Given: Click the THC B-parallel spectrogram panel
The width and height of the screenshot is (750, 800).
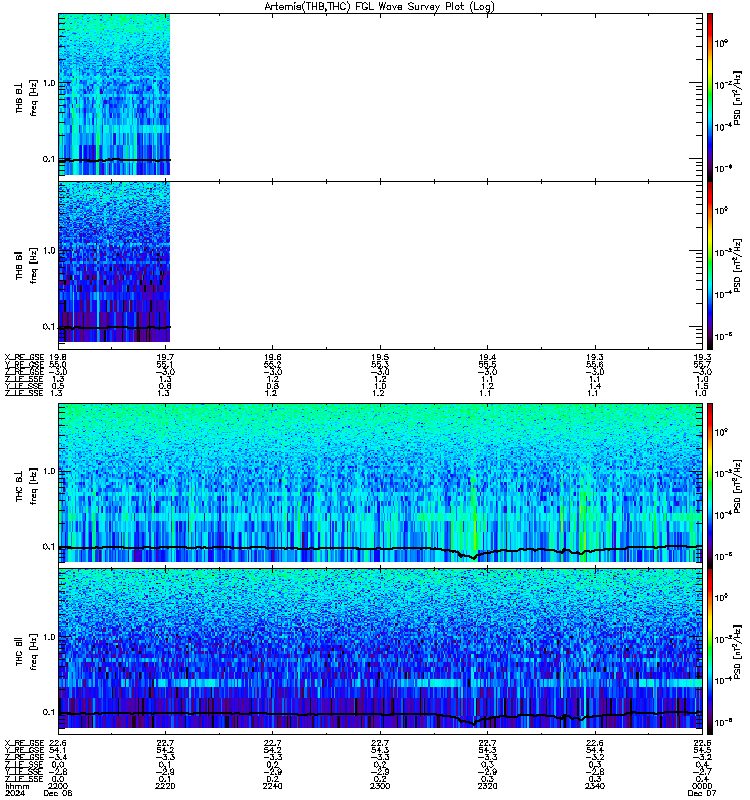Looking at the screenshot, I should pyautogui.click(x=381, y=648).
